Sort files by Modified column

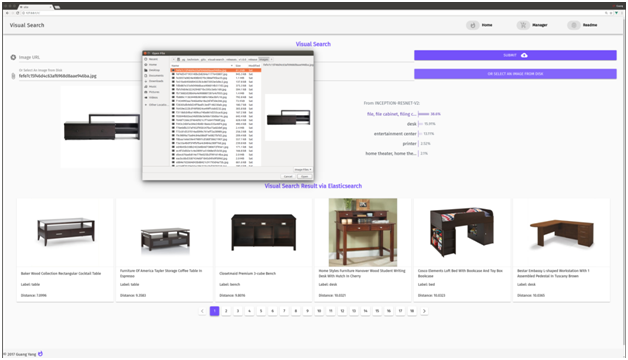click(x=254, y=65)
